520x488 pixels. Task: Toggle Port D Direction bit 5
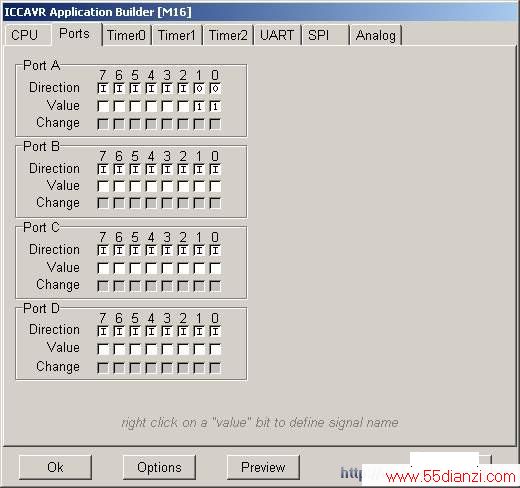tap(135, 331)
